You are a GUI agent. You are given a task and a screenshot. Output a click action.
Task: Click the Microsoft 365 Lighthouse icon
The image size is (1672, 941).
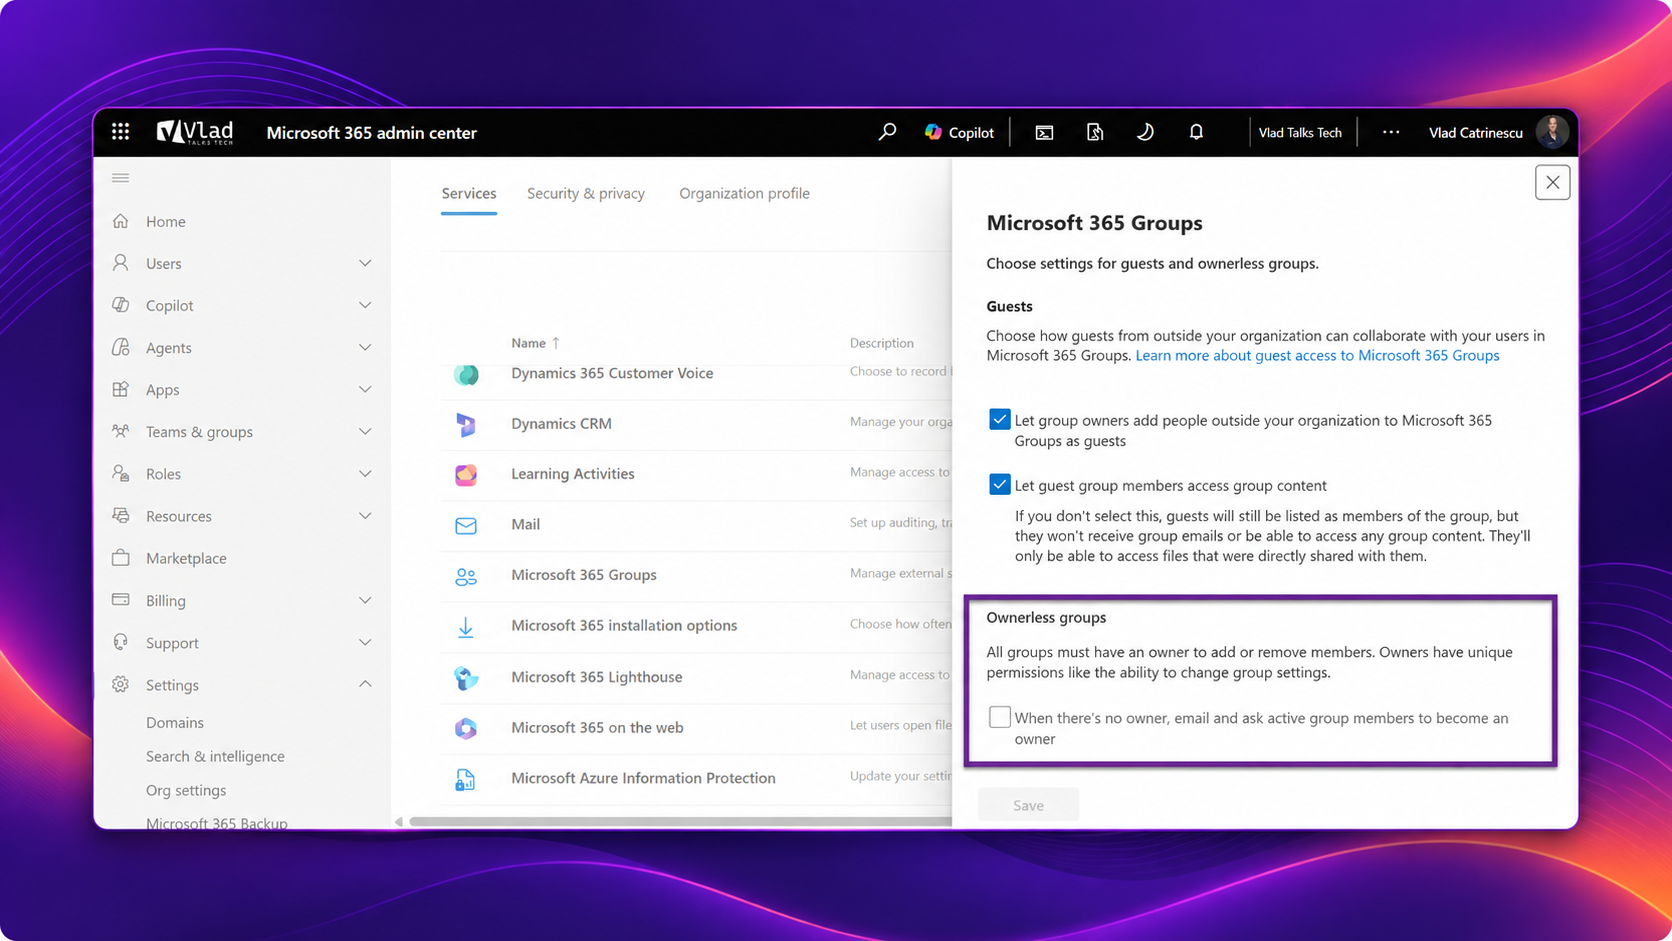coord(466,677)
